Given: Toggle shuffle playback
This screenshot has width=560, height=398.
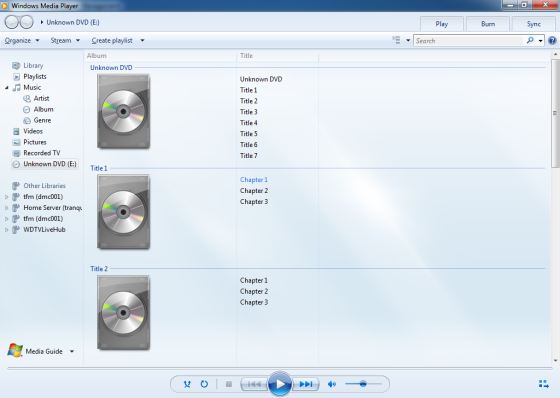Looking at the screenshot, I should [187, 384].
